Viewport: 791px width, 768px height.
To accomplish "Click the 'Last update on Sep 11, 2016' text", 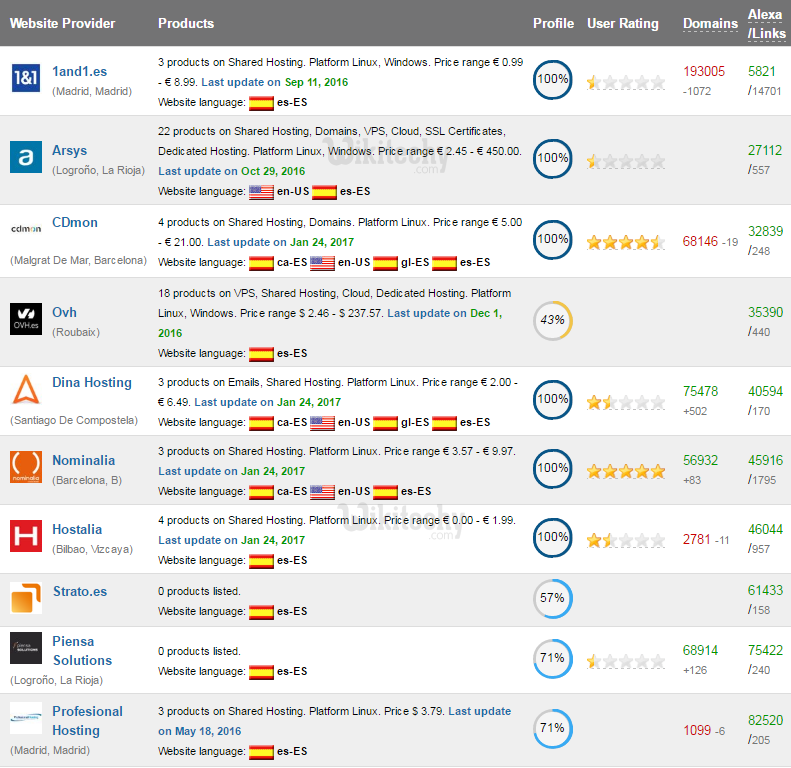I will [275, 82].
